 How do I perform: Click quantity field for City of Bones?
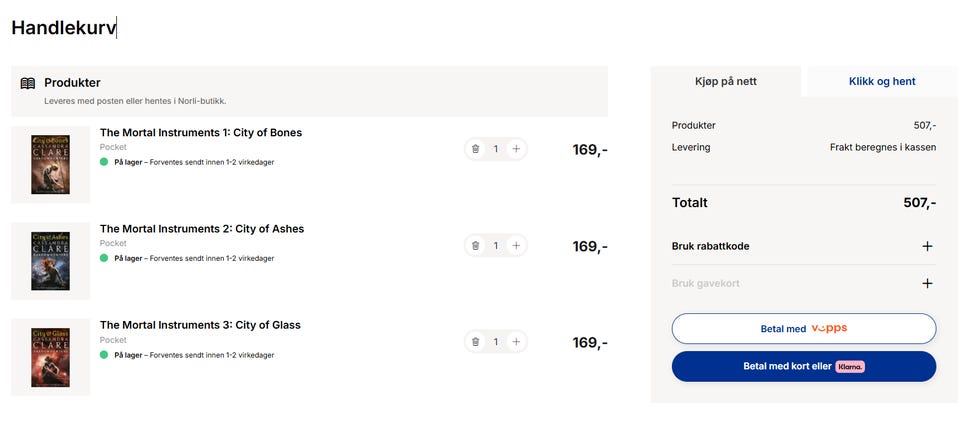click(496, 149)
